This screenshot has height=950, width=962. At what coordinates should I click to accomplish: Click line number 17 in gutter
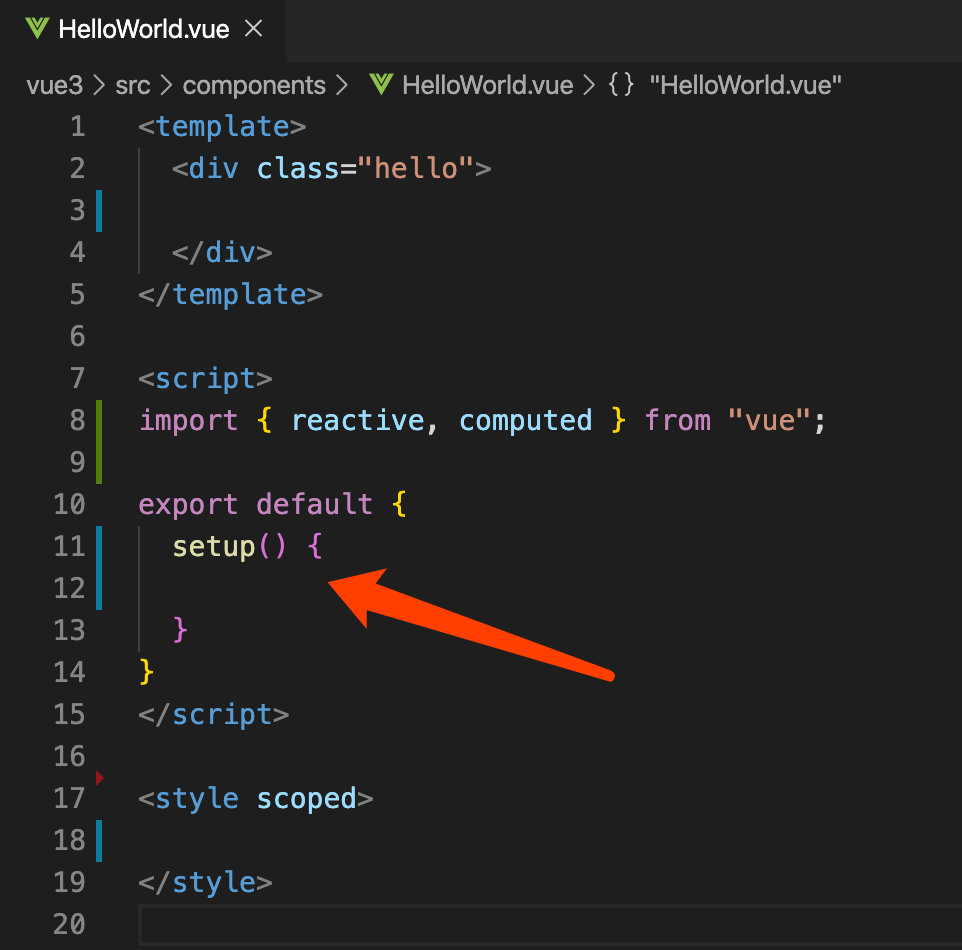click(69, 798)
